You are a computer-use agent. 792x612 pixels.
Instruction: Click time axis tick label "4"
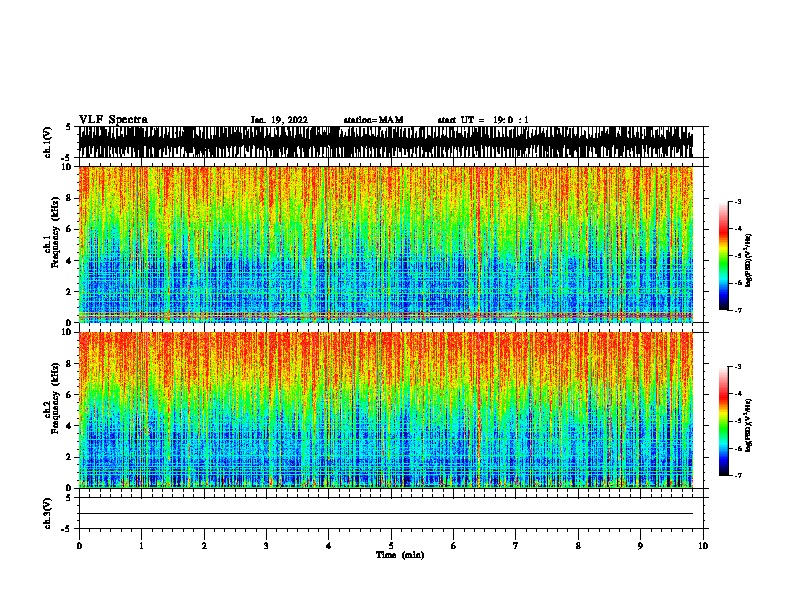pyautogui.click(x=329, y=546)
